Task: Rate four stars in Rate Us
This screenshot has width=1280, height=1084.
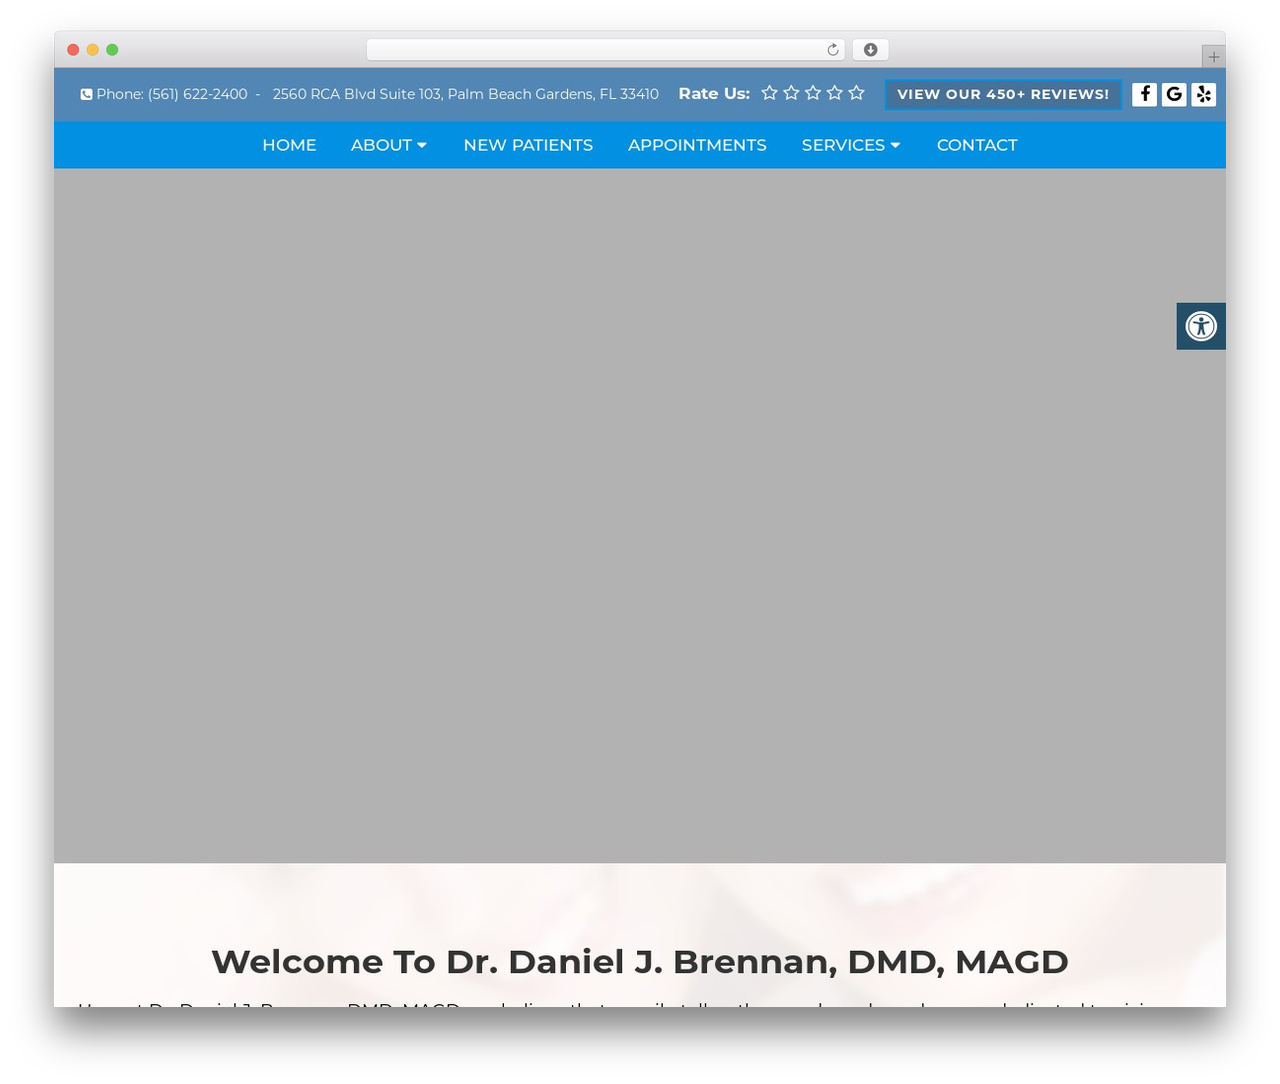Action: 834,93
